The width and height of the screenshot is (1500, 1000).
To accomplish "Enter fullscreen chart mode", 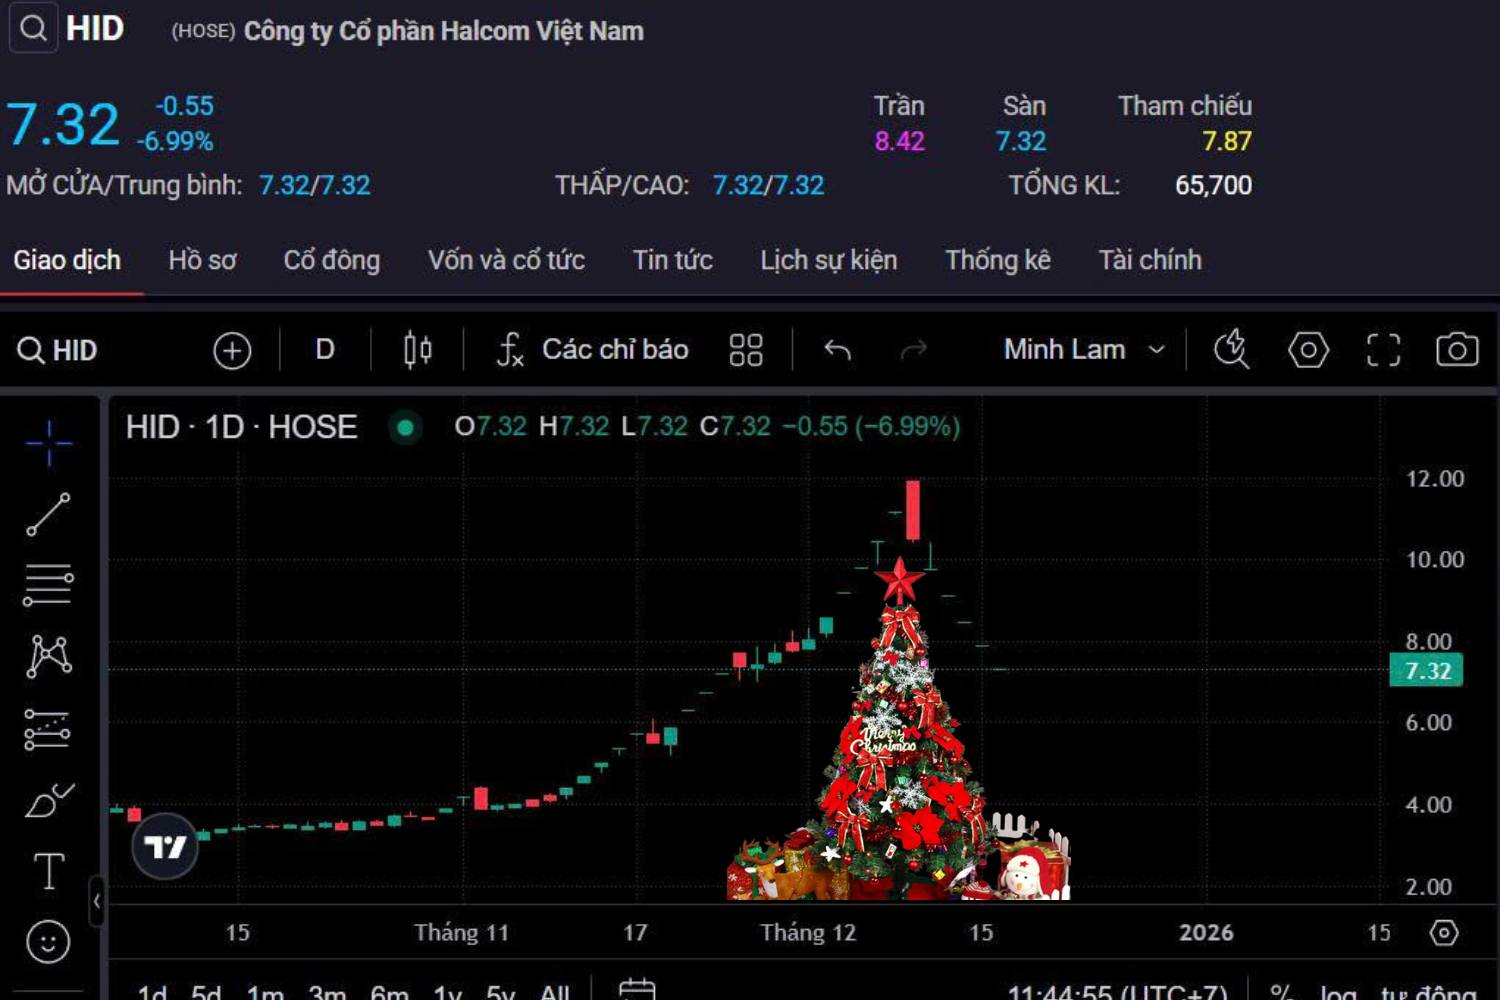I will 1383,350.
